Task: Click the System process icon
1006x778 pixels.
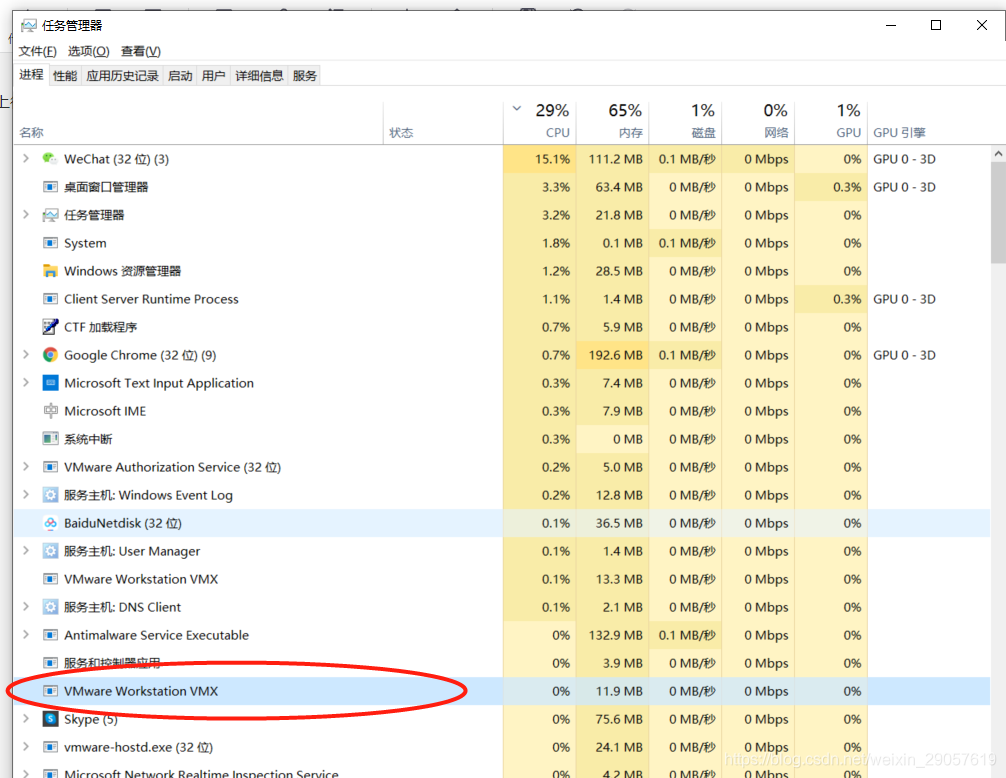Action: pyautogui.click(x=50, y=242)
